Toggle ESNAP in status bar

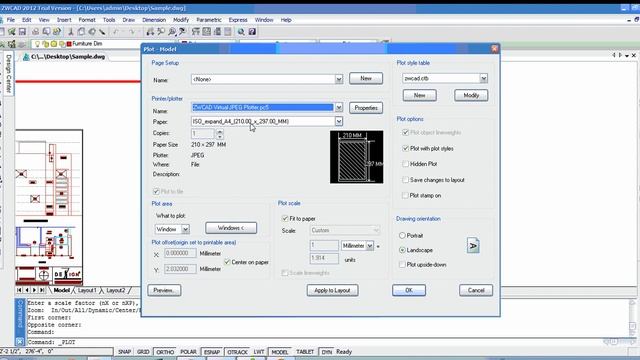click(212, 352)
